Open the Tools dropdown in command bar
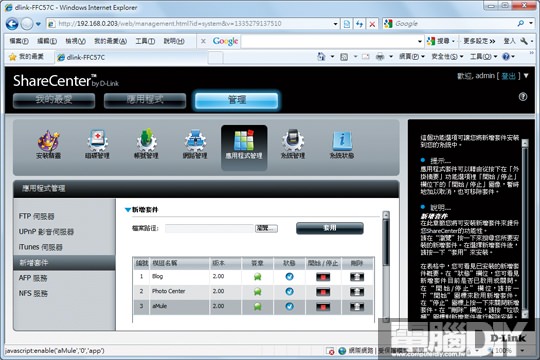Image resolution: width=540 pixels, height=360 pixels. [484, 56]
